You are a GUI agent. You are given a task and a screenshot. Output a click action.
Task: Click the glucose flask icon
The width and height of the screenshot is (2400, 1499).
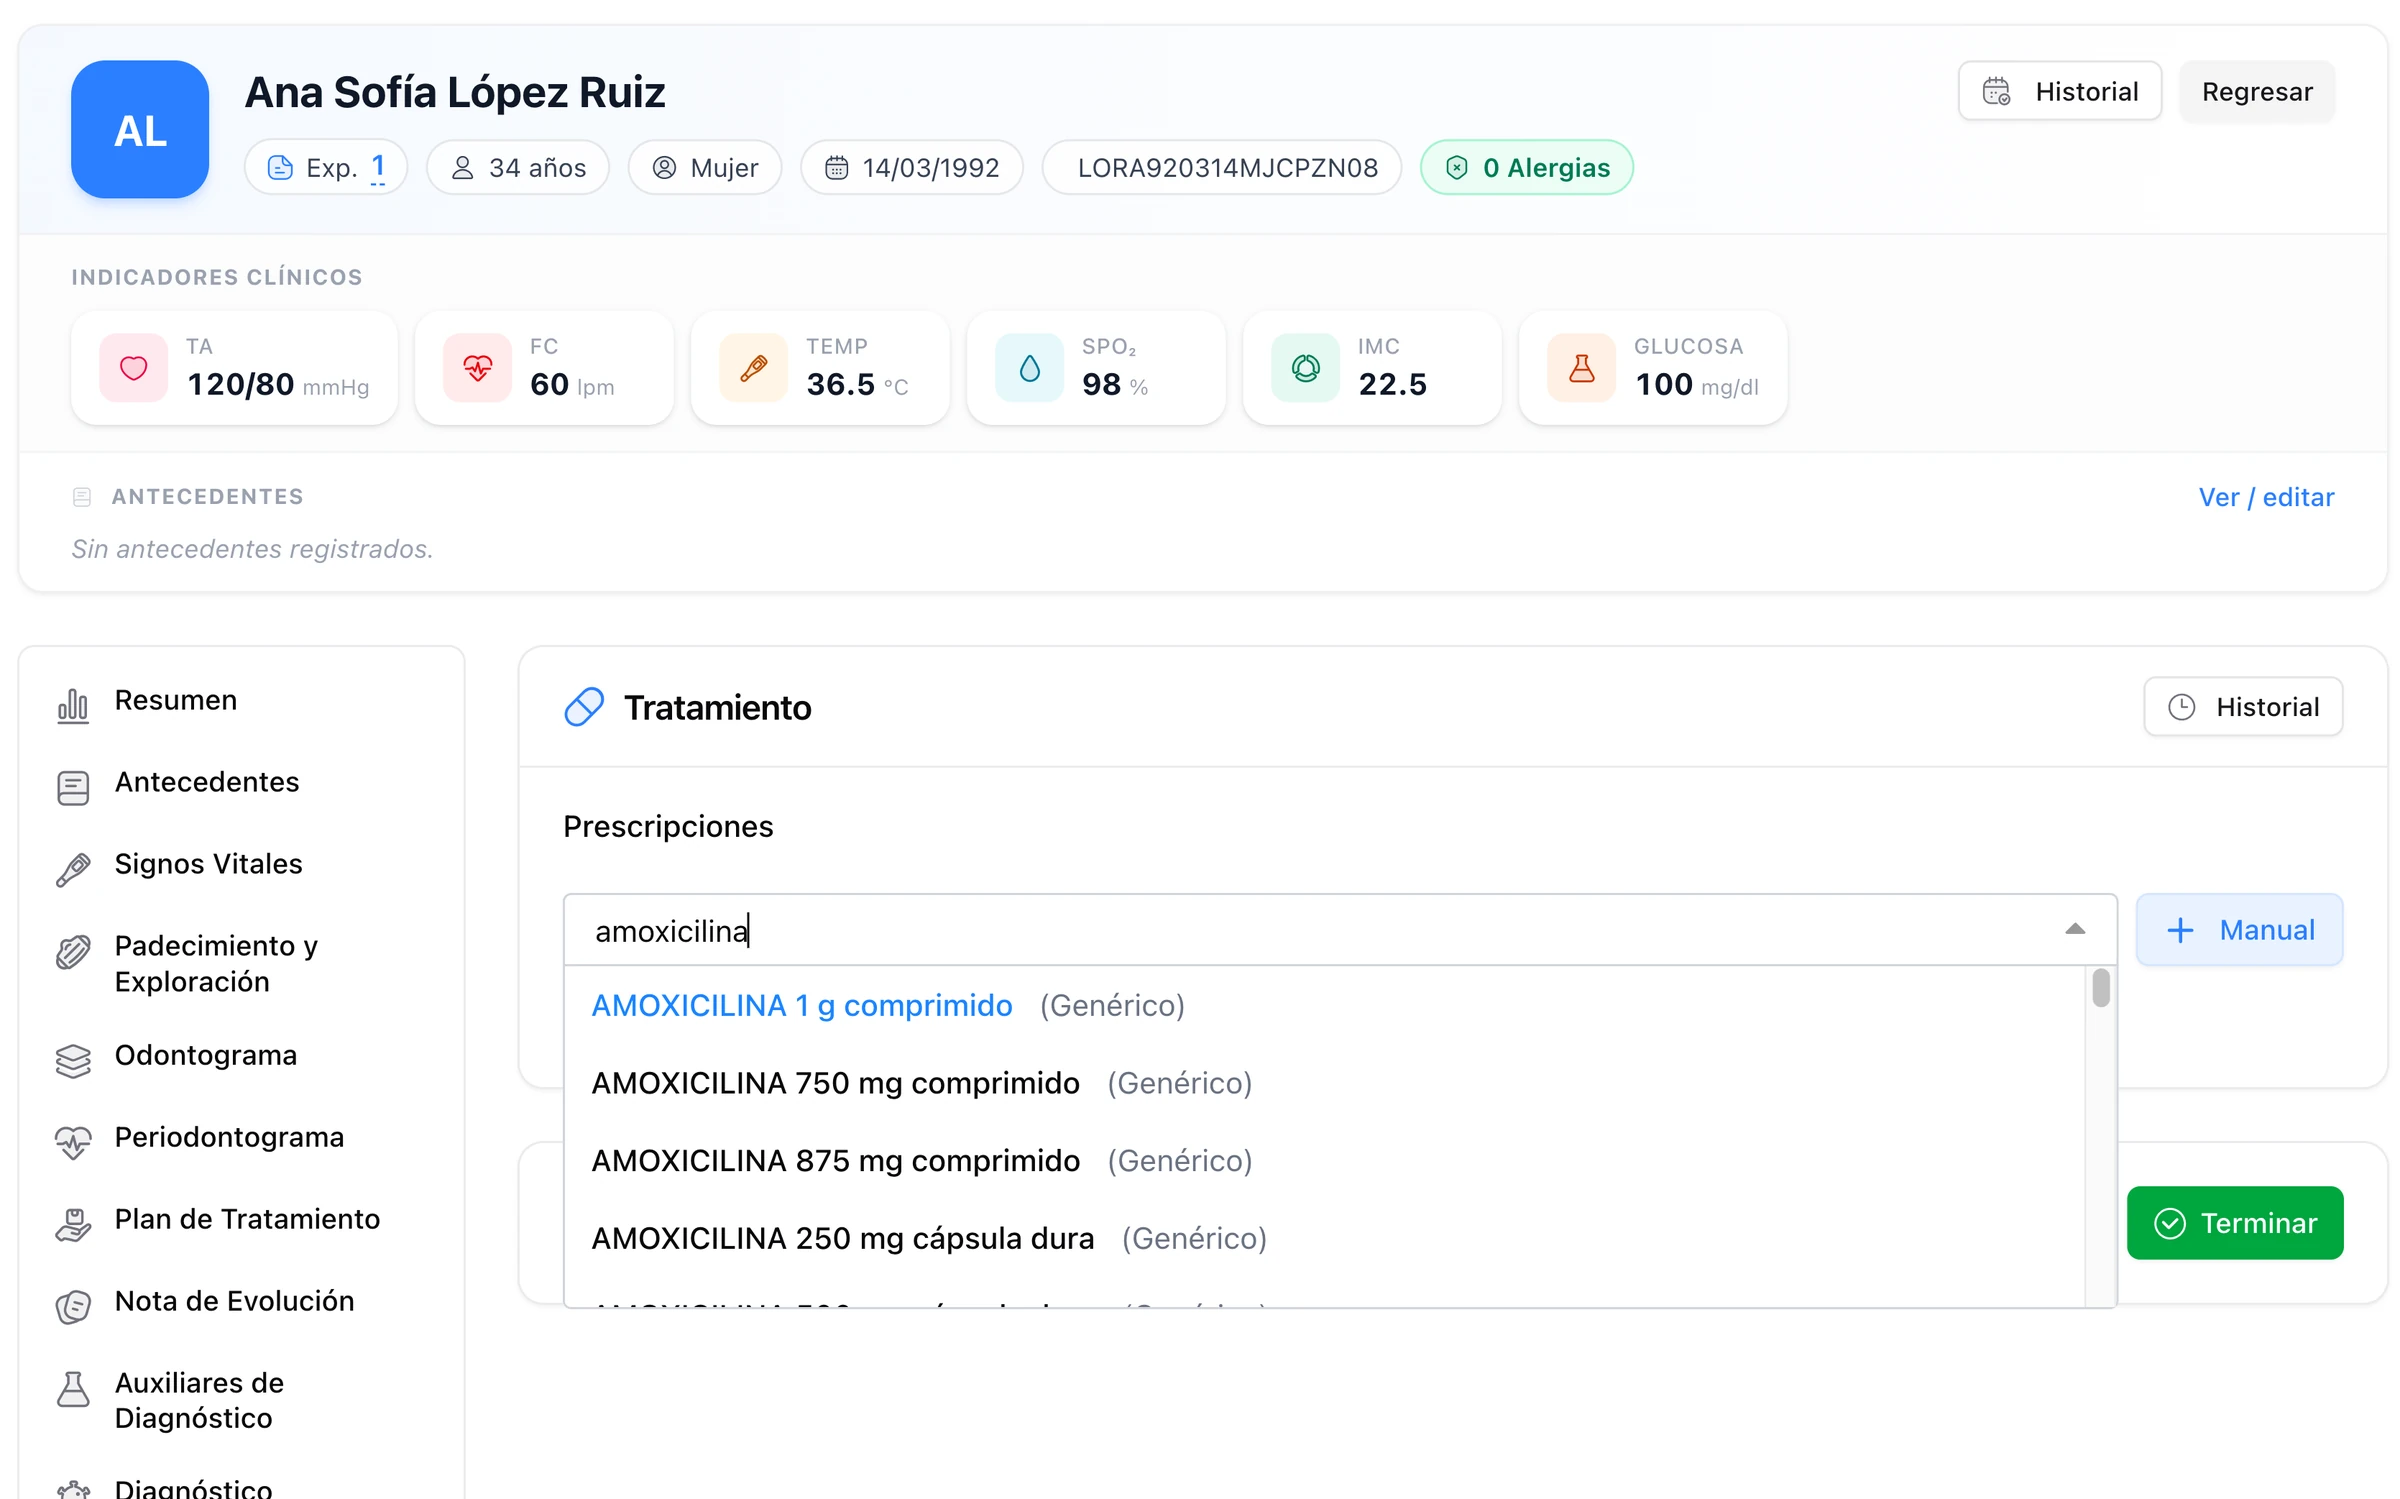click(x=1581, y=368)
